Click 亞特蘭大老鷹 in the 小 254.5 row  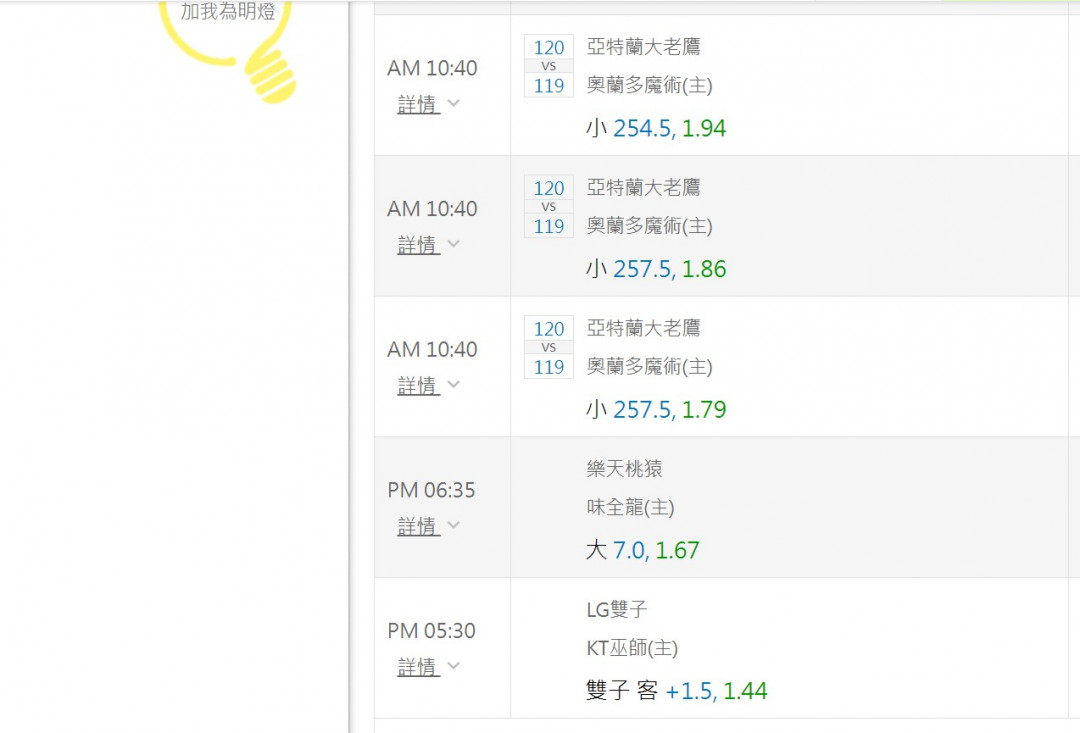pyautogui.click(x=643, y=47)
